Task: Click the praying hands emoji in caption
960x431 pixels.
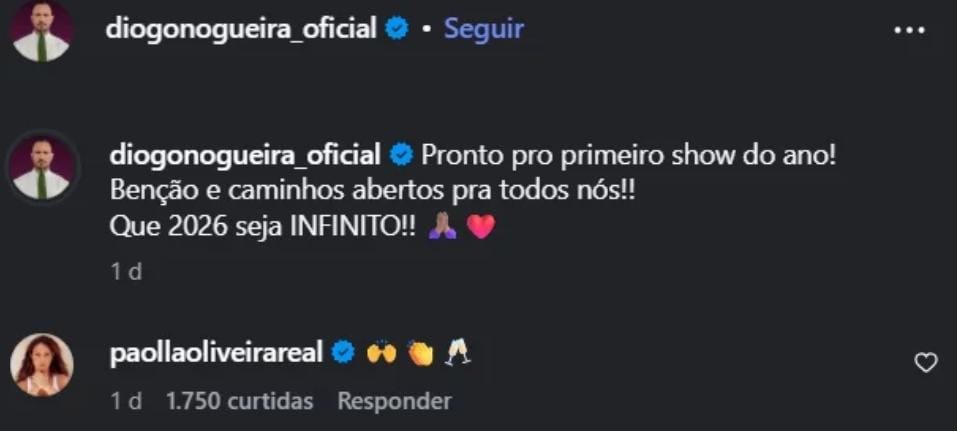Action: (x=443, y=228)
